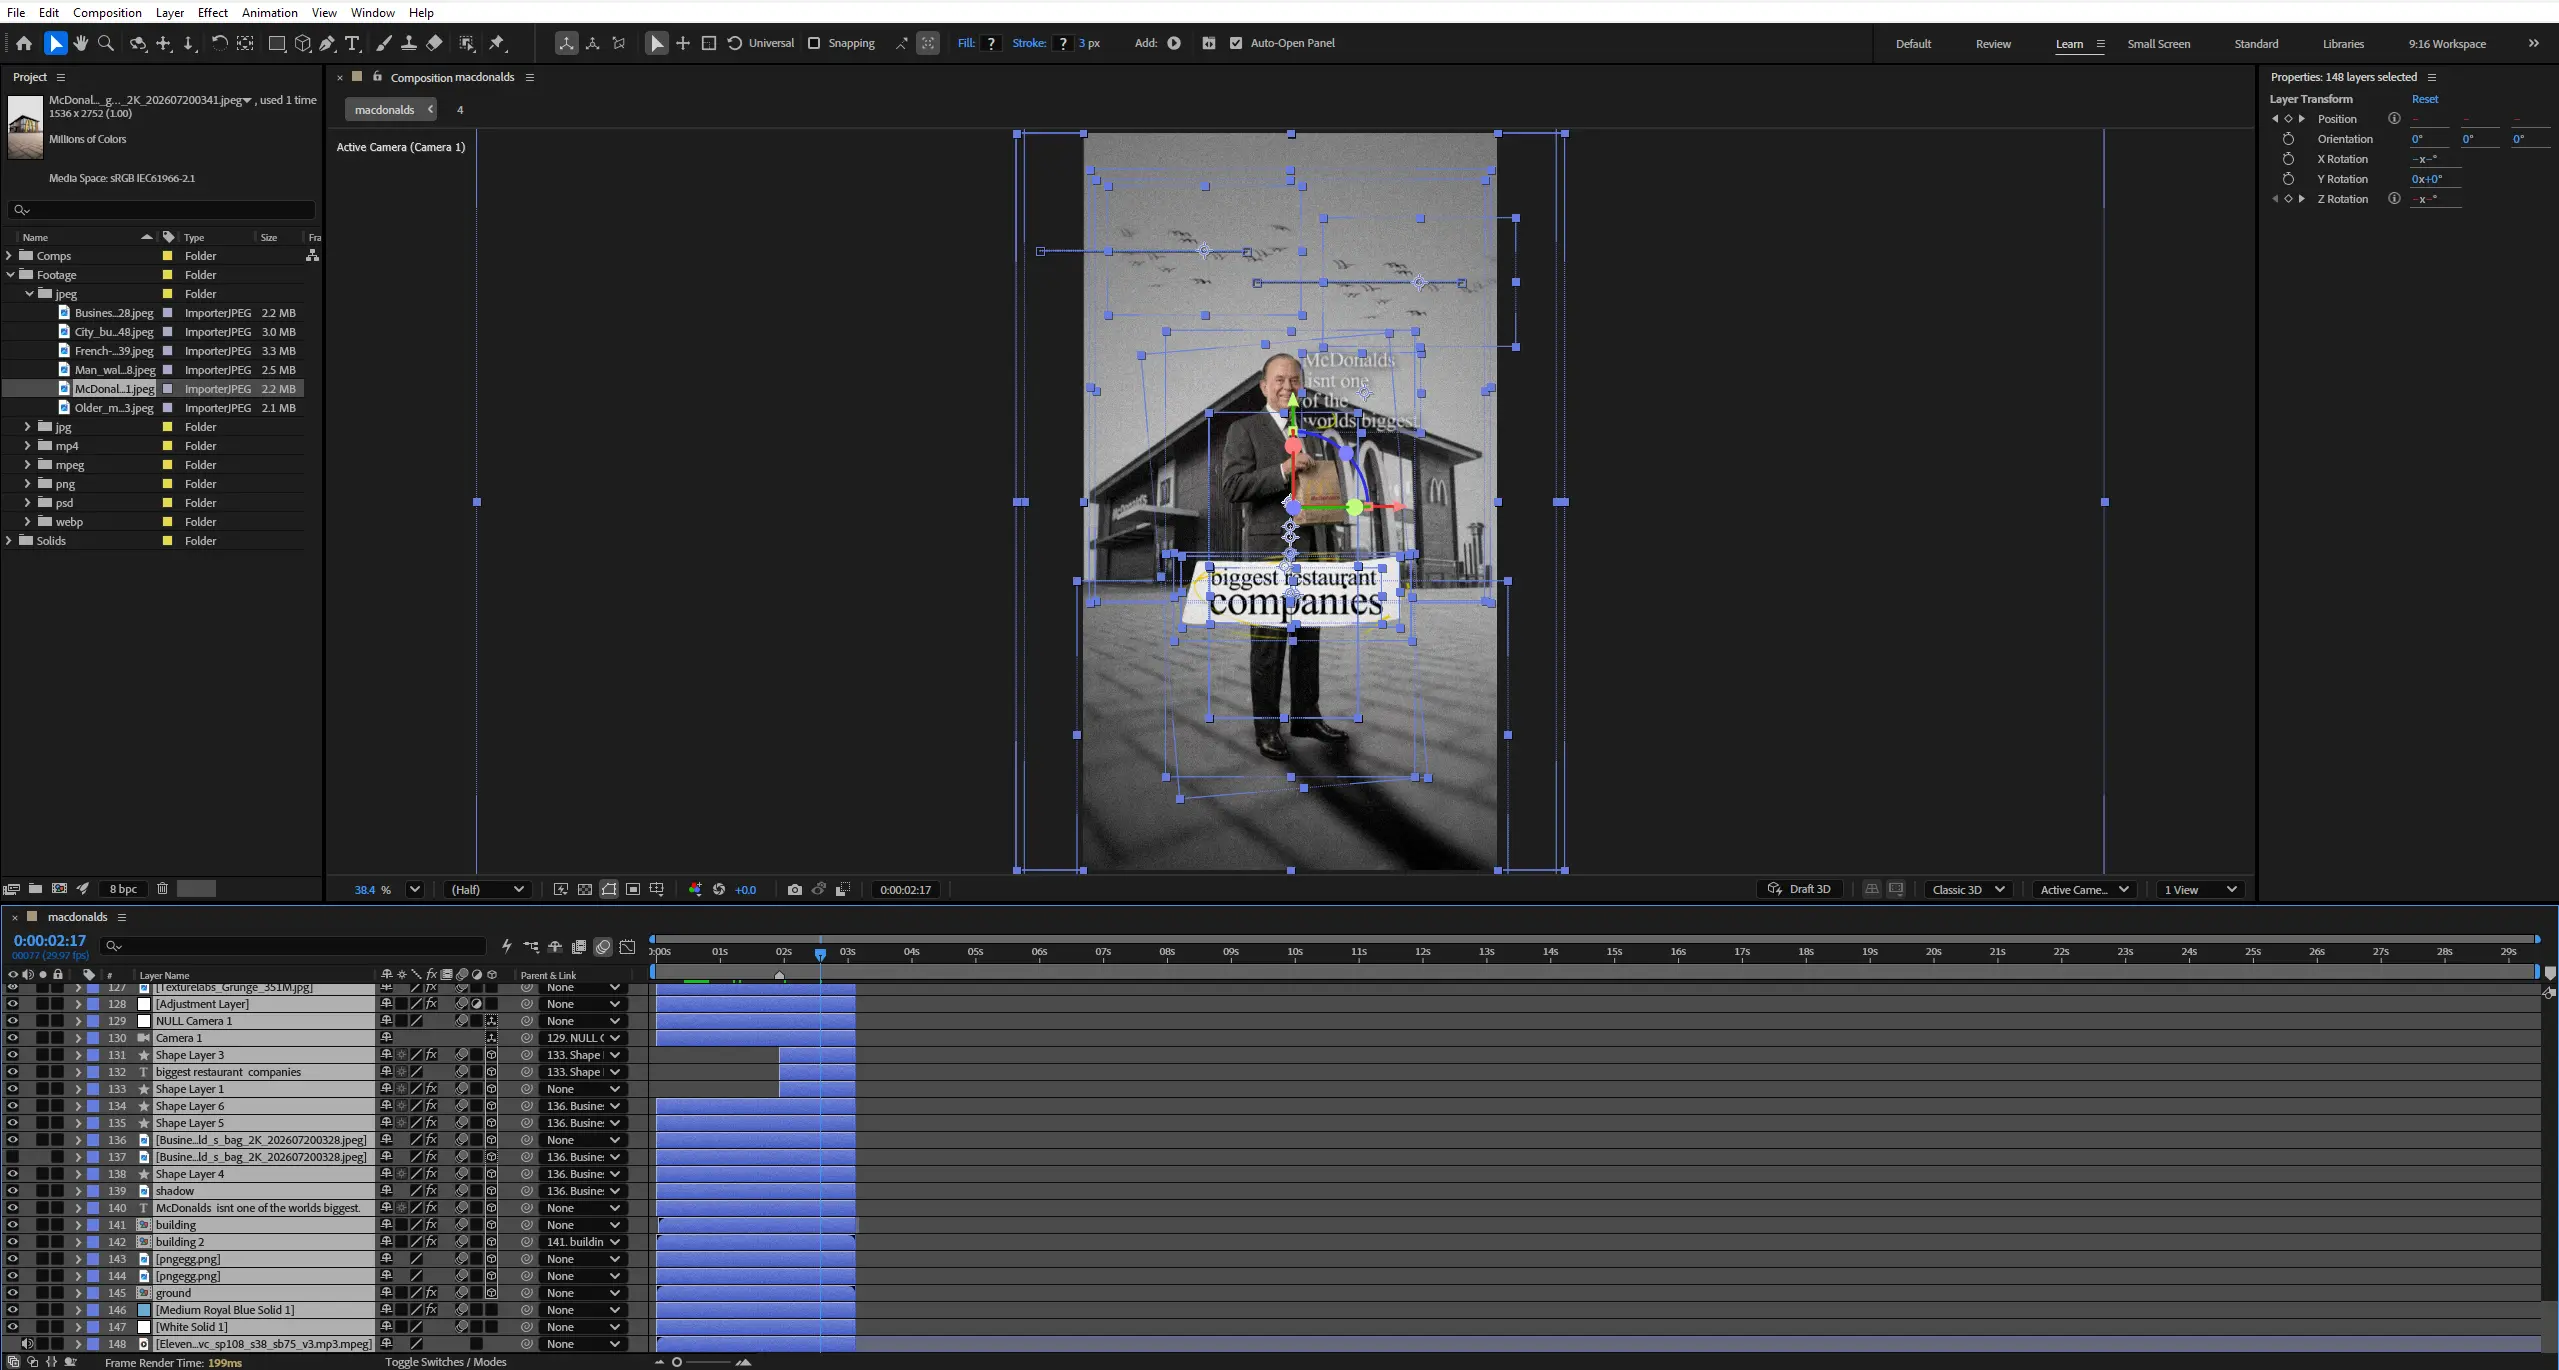Select the Zoom magnifier tool
This screenshot has height=1370, width=2559.
(106, 43)
